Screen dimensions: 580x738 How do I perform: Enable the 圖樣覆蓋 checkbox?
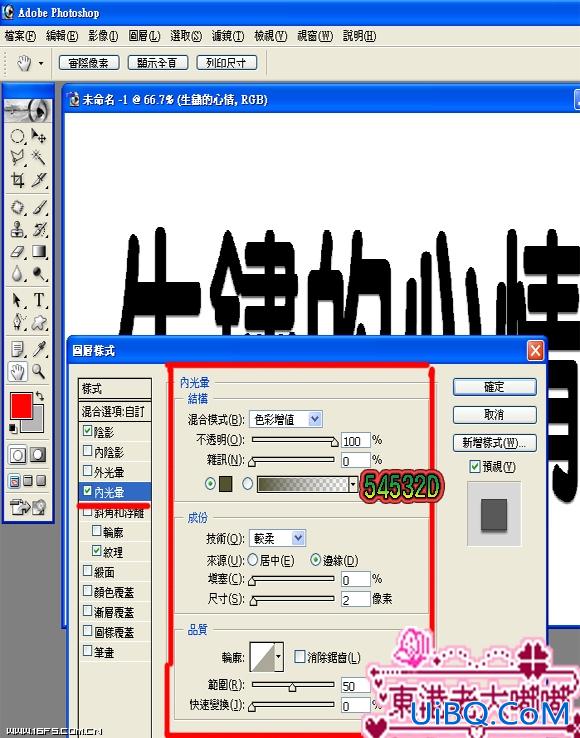coord(88,631)
